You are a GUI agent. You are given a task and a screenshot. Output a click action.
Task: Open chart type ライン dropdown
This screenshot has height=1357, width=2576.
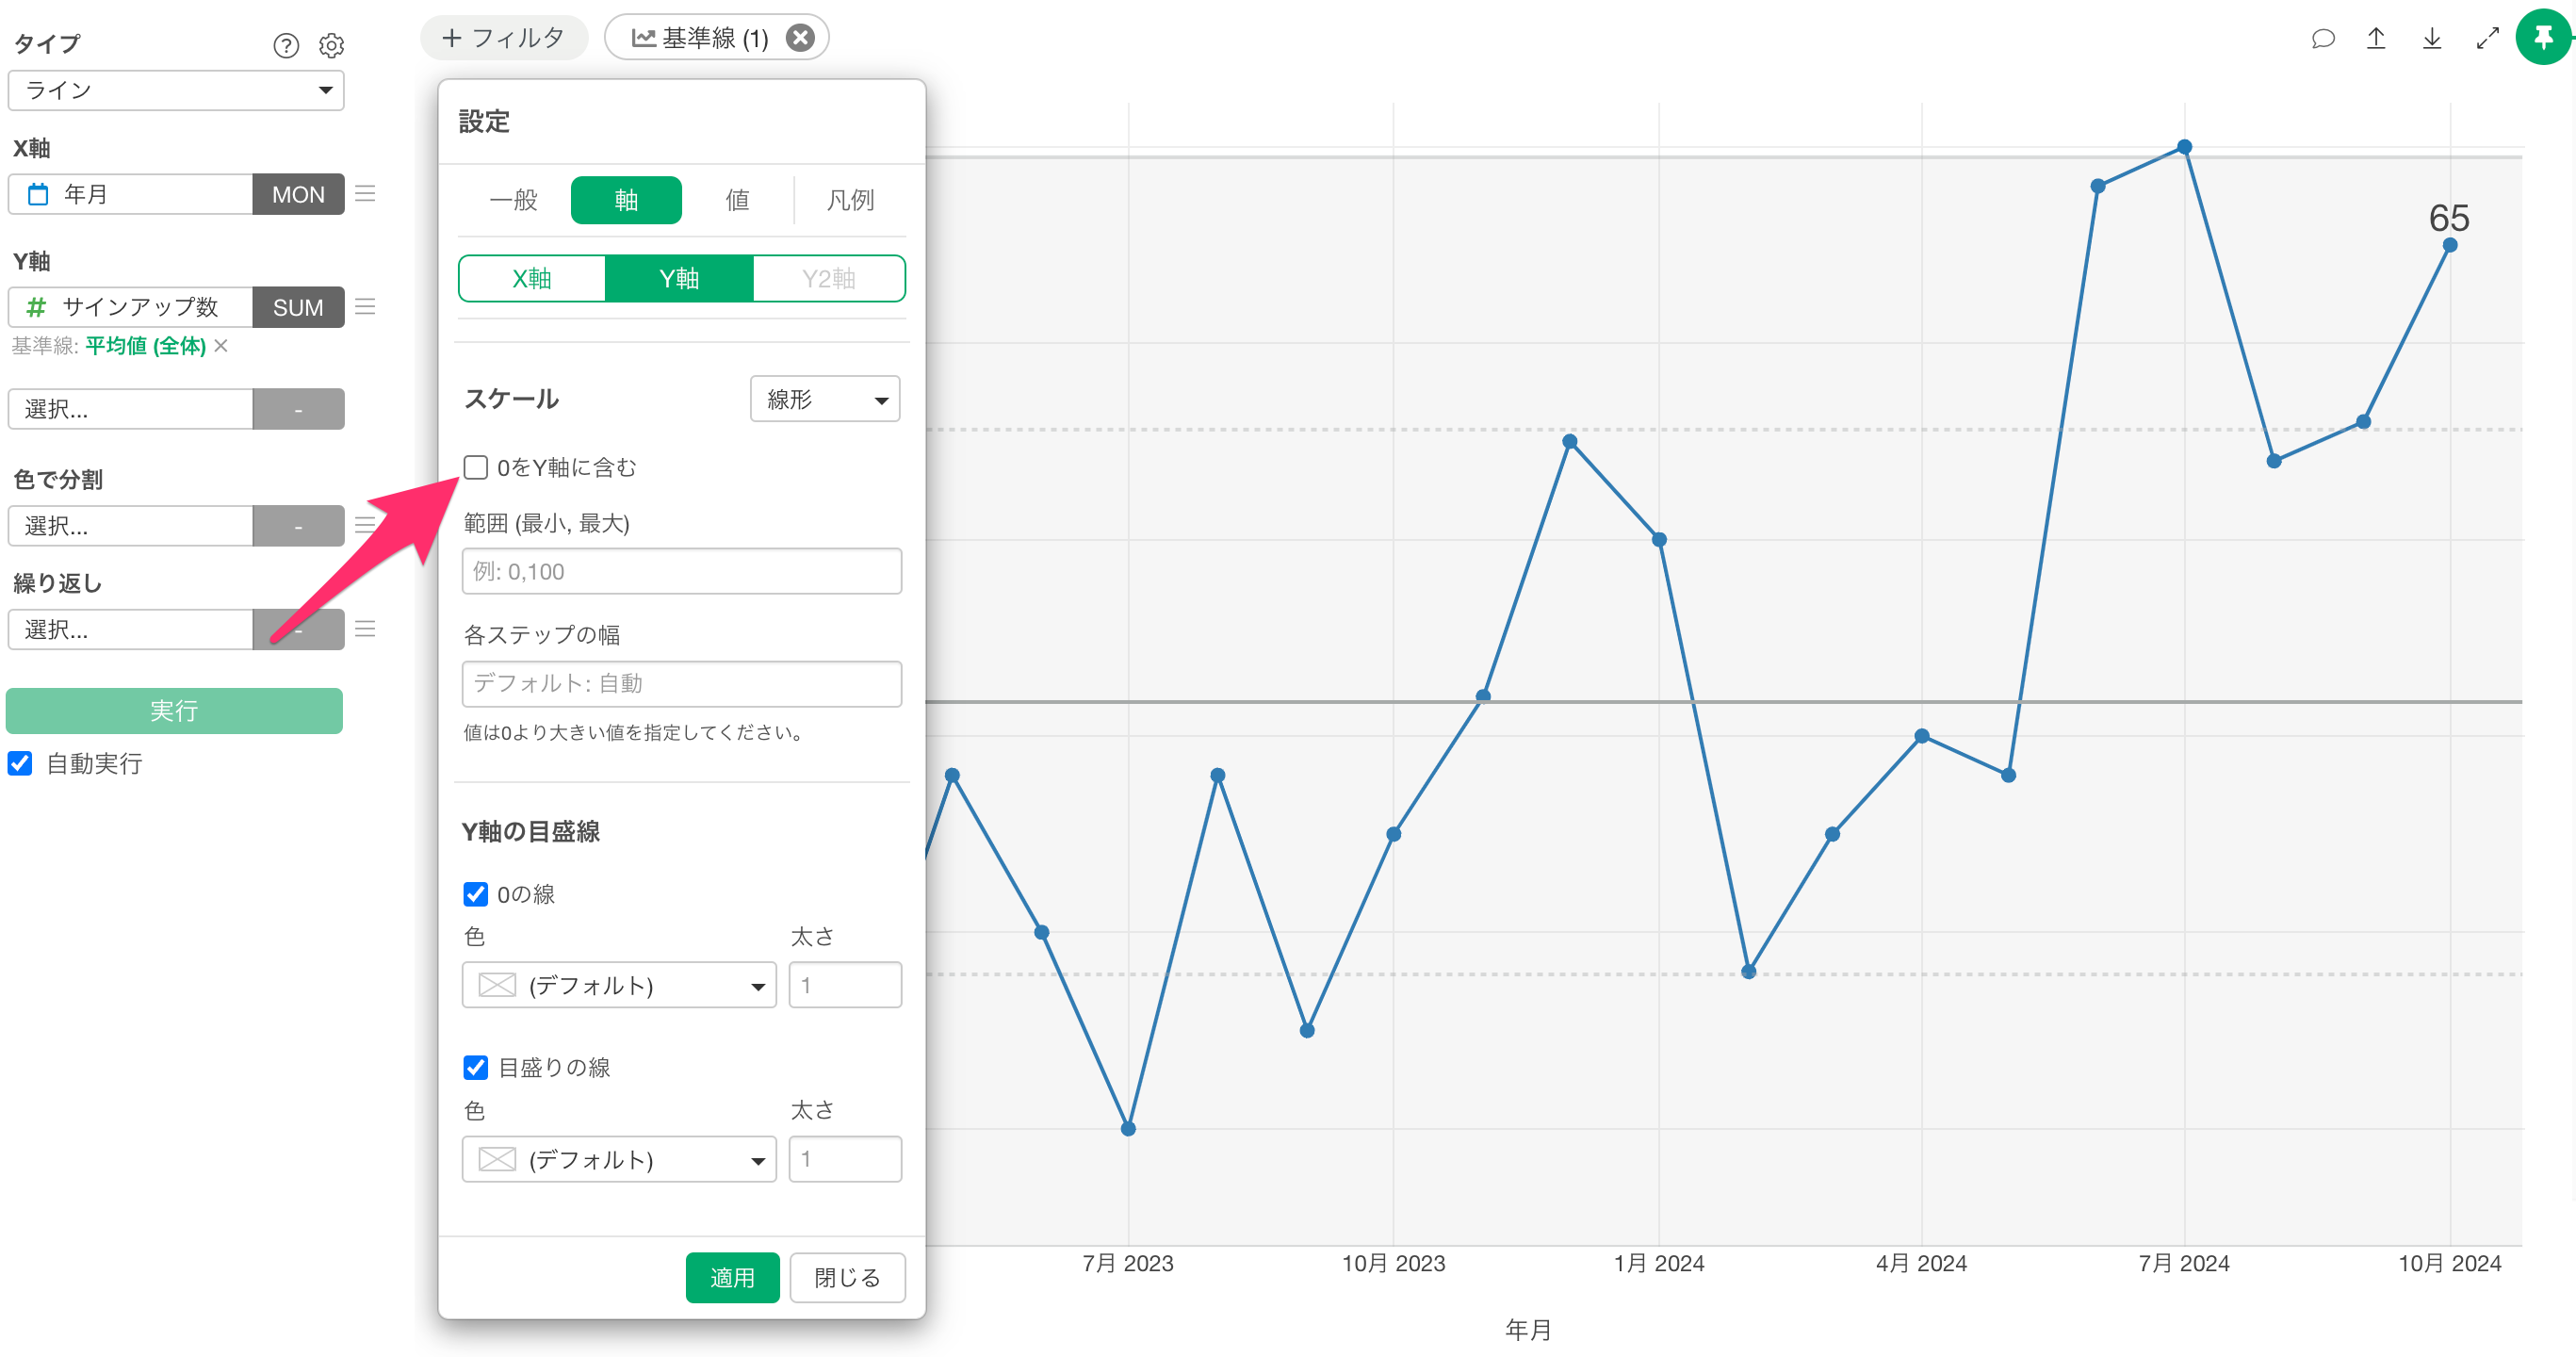176,91
